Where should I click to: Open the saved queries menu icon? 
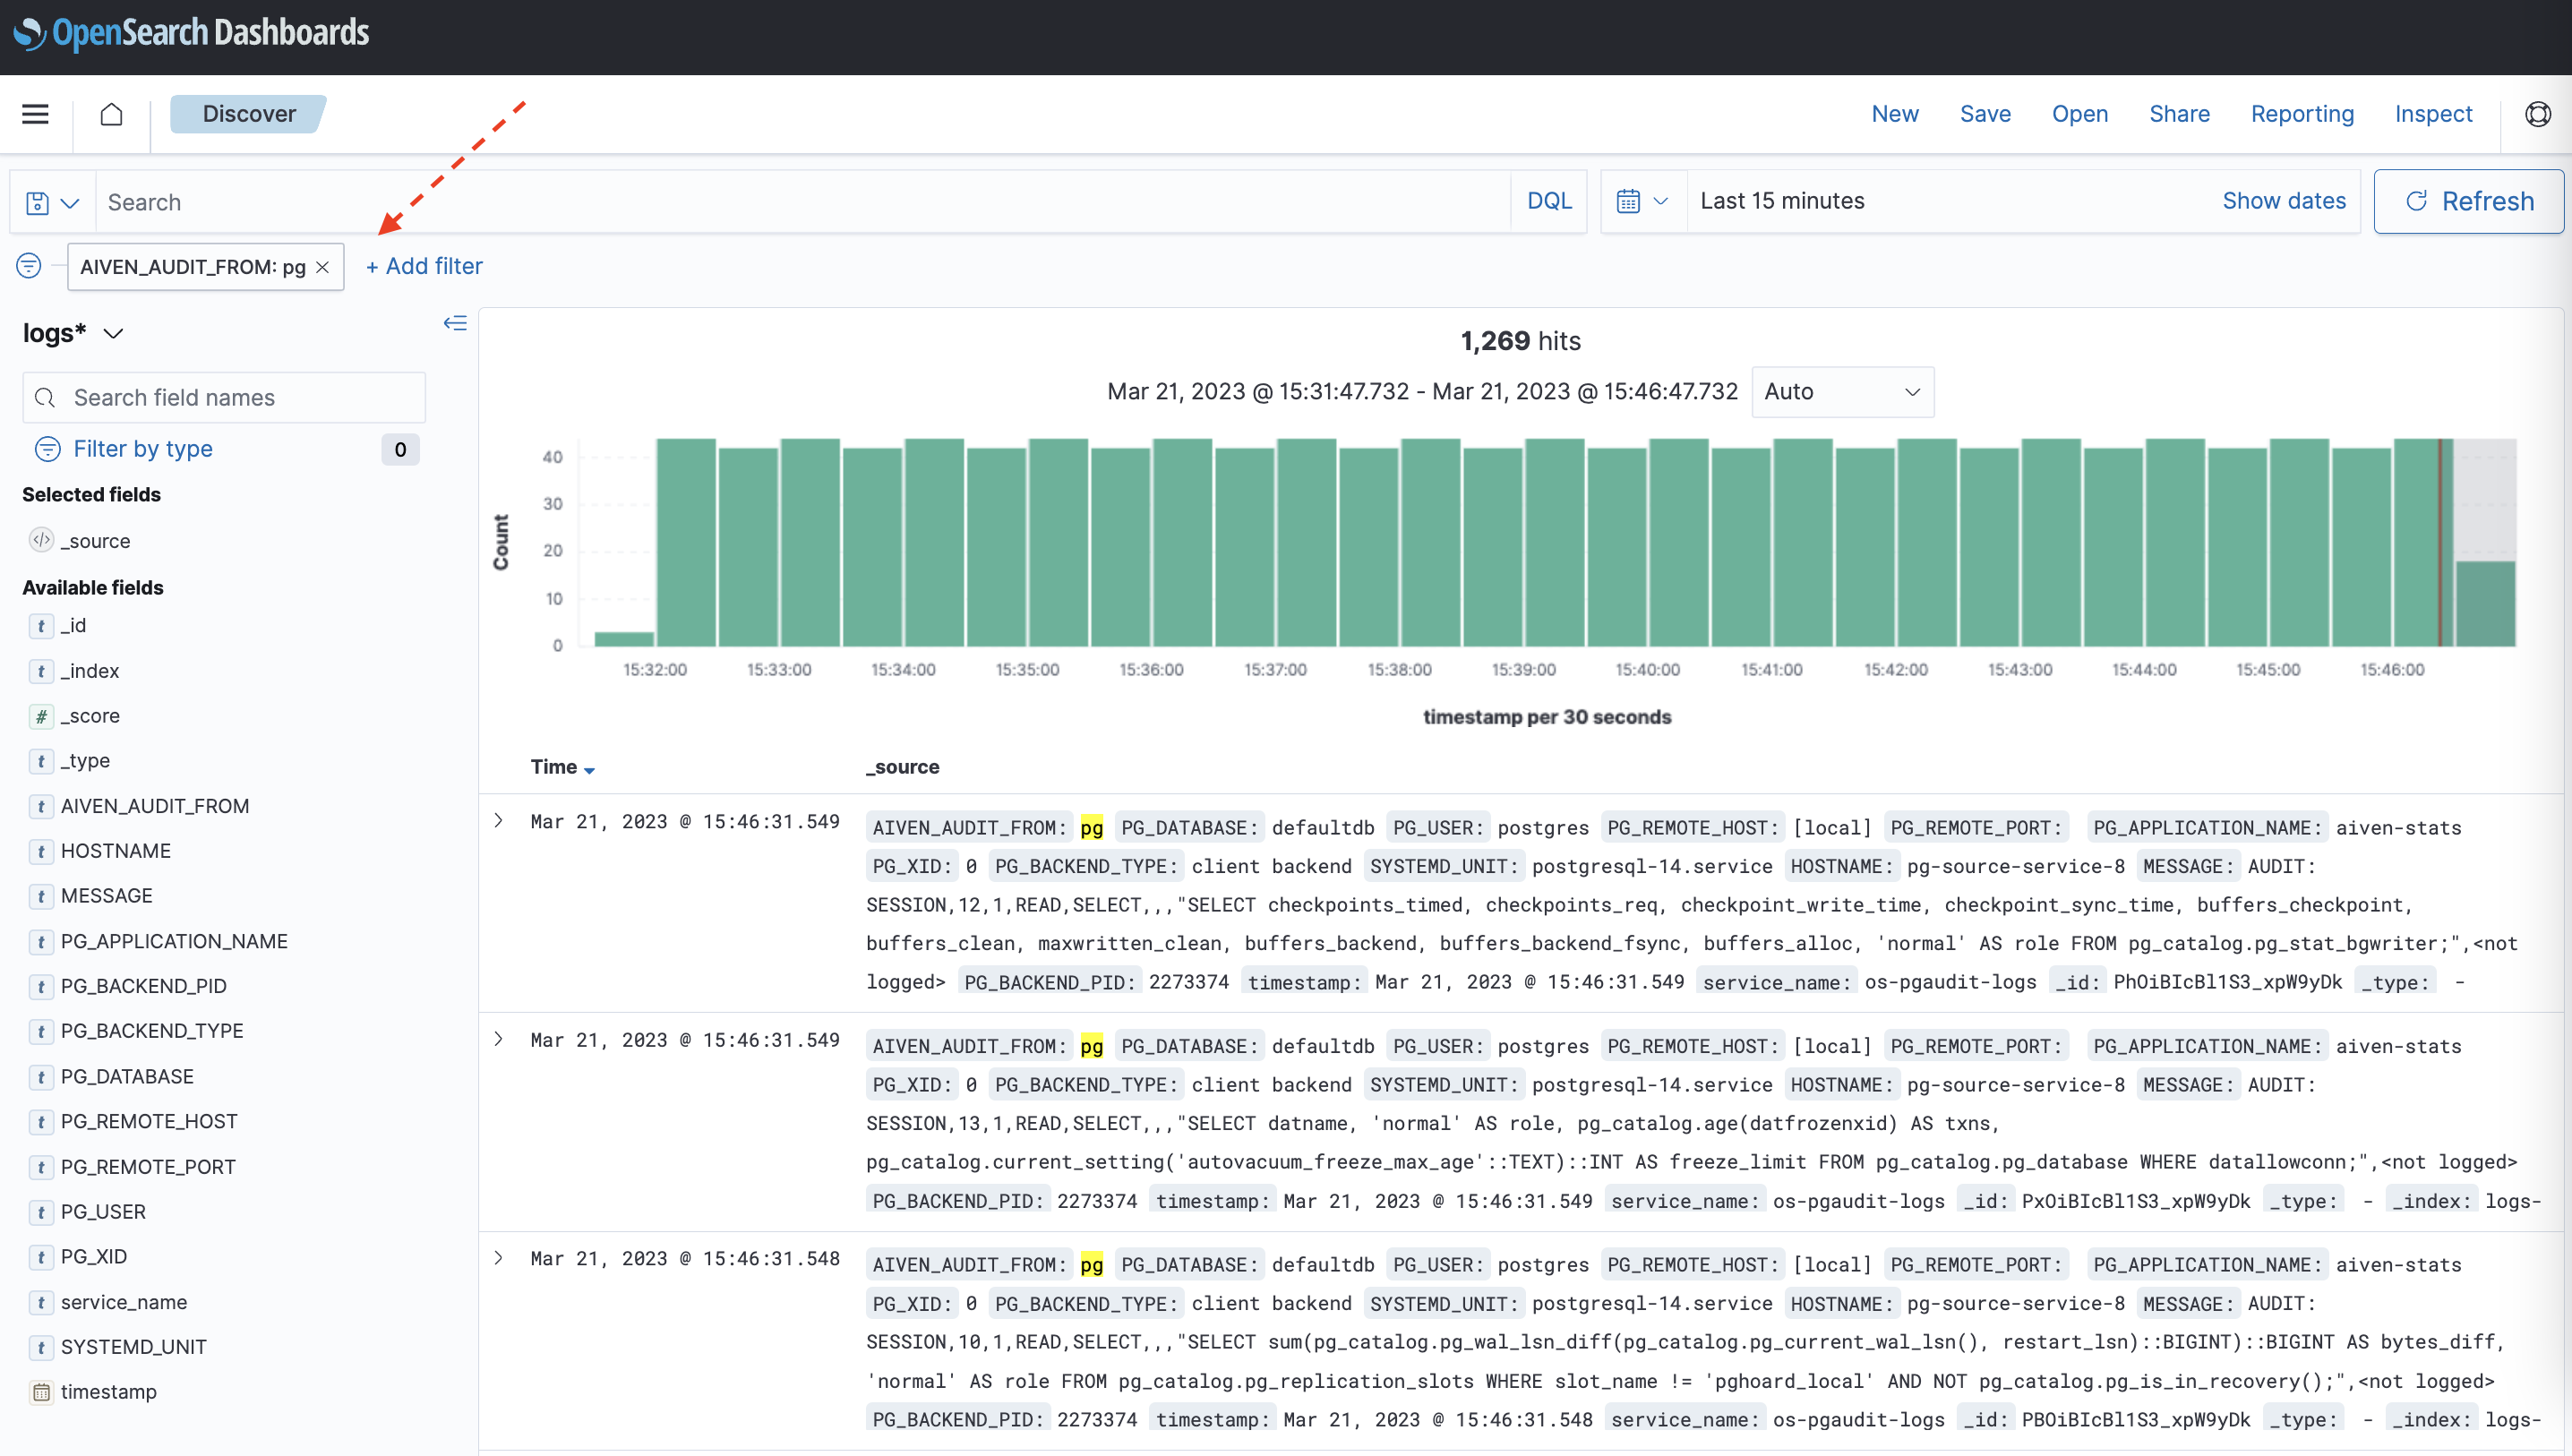52,203
